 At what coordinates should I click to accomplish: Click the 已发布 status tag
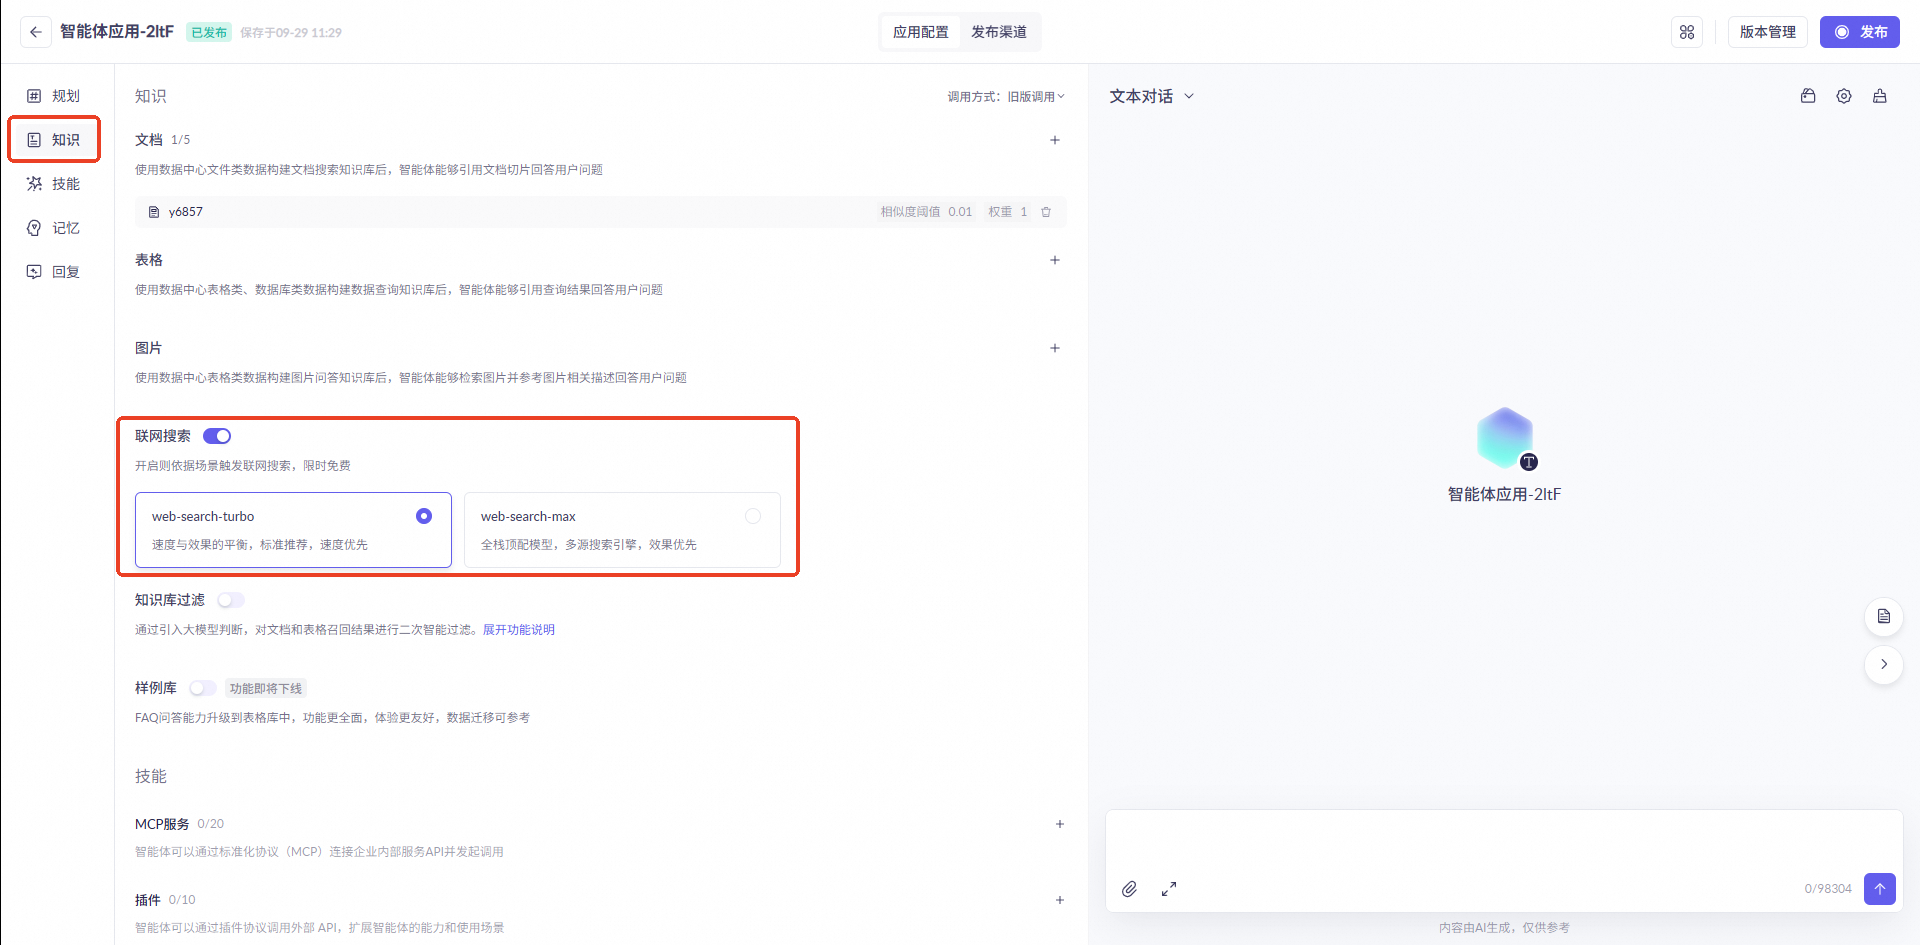(x=209, y=33)
